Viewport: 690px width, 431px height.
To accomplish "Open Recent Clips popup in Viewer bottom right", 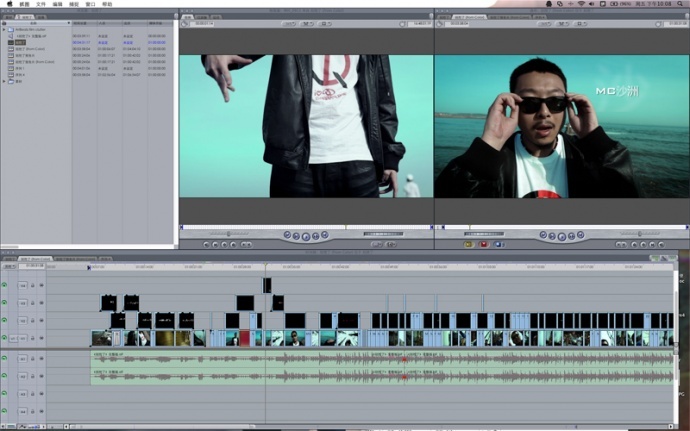I will pyautogui.click(x=377, y=244).
